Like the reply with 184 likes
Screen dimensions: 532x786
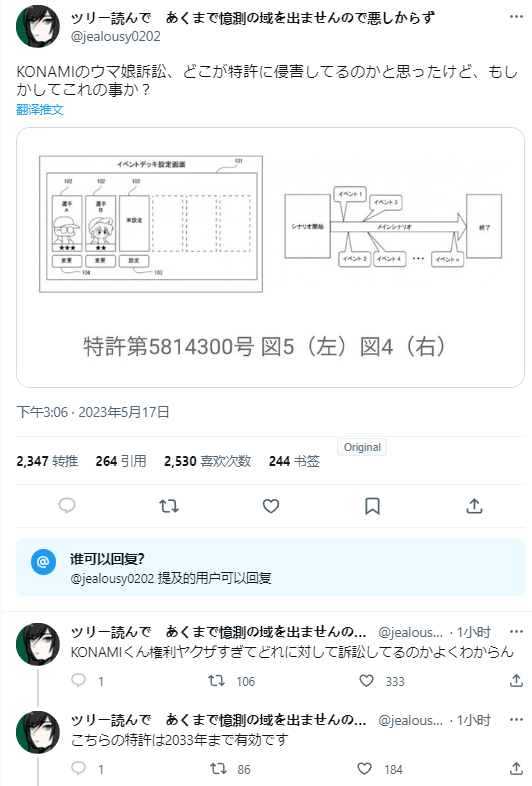pyautogui.click(x=365, y=768)
